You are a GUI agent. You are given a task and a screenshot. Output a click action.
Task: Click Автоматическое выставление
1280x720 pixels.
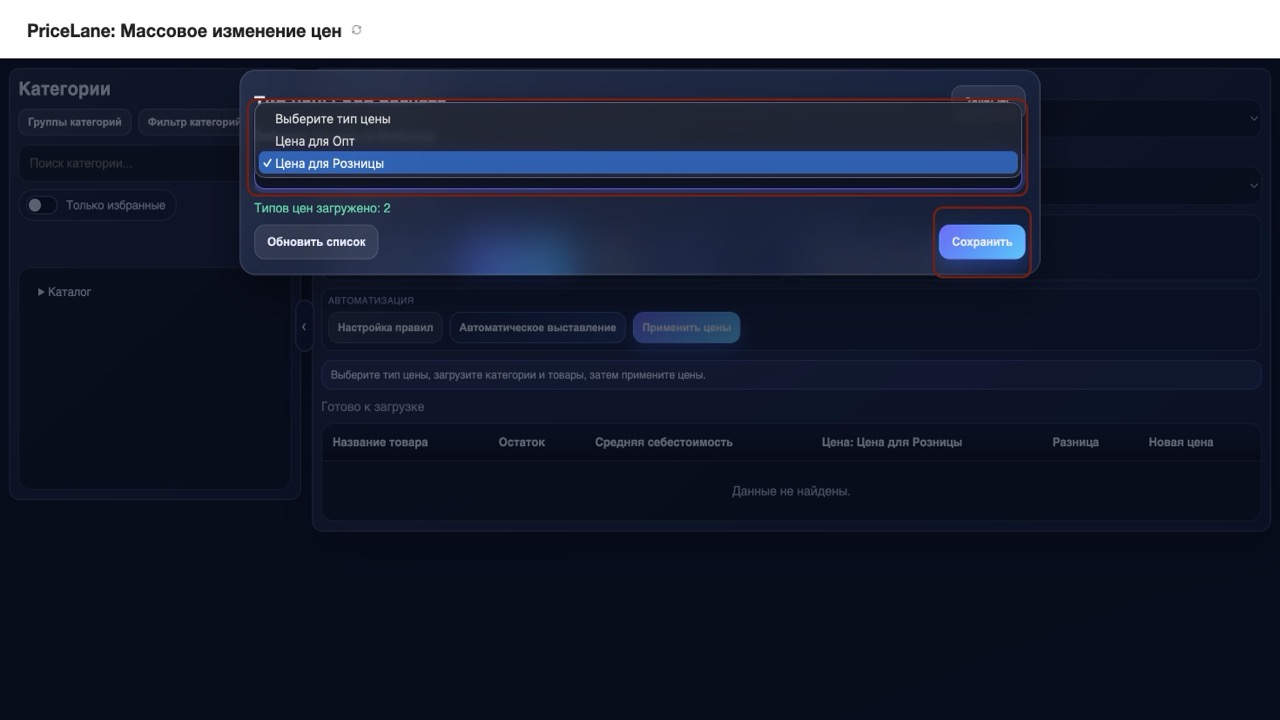(x=537, y=327)
